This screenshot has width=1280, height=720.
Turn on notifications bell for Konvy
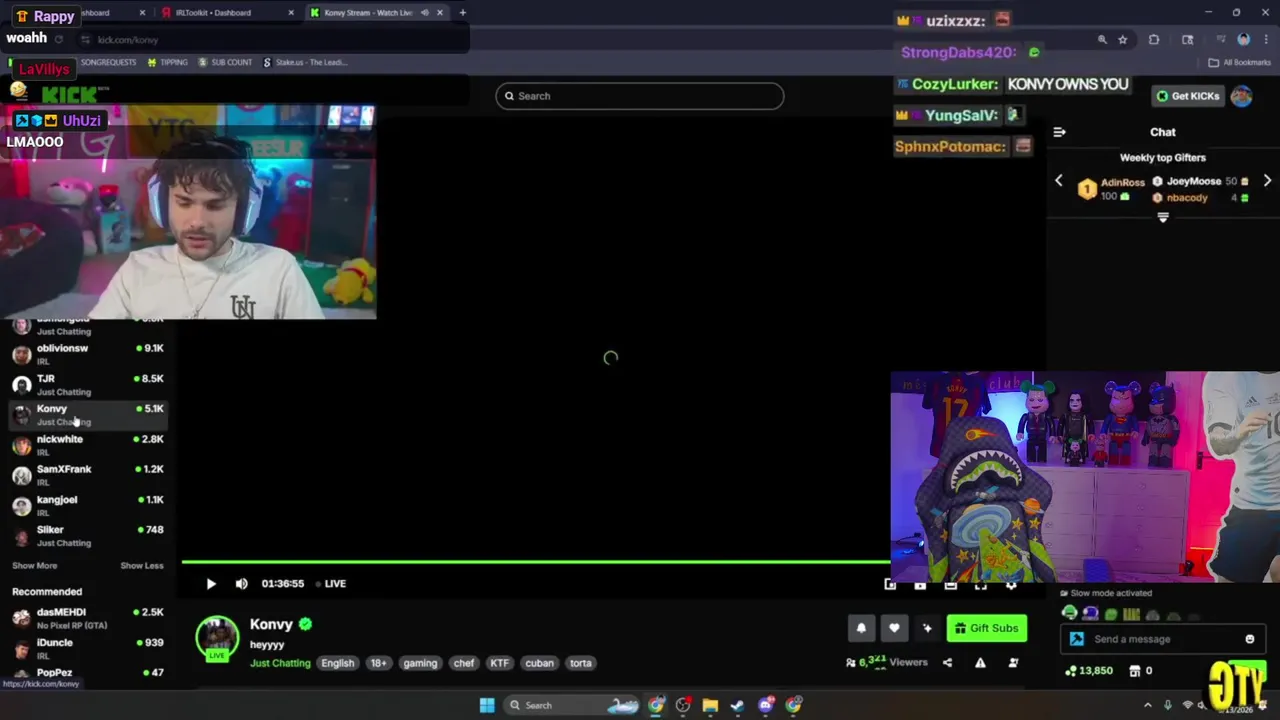tap(861, 628)
